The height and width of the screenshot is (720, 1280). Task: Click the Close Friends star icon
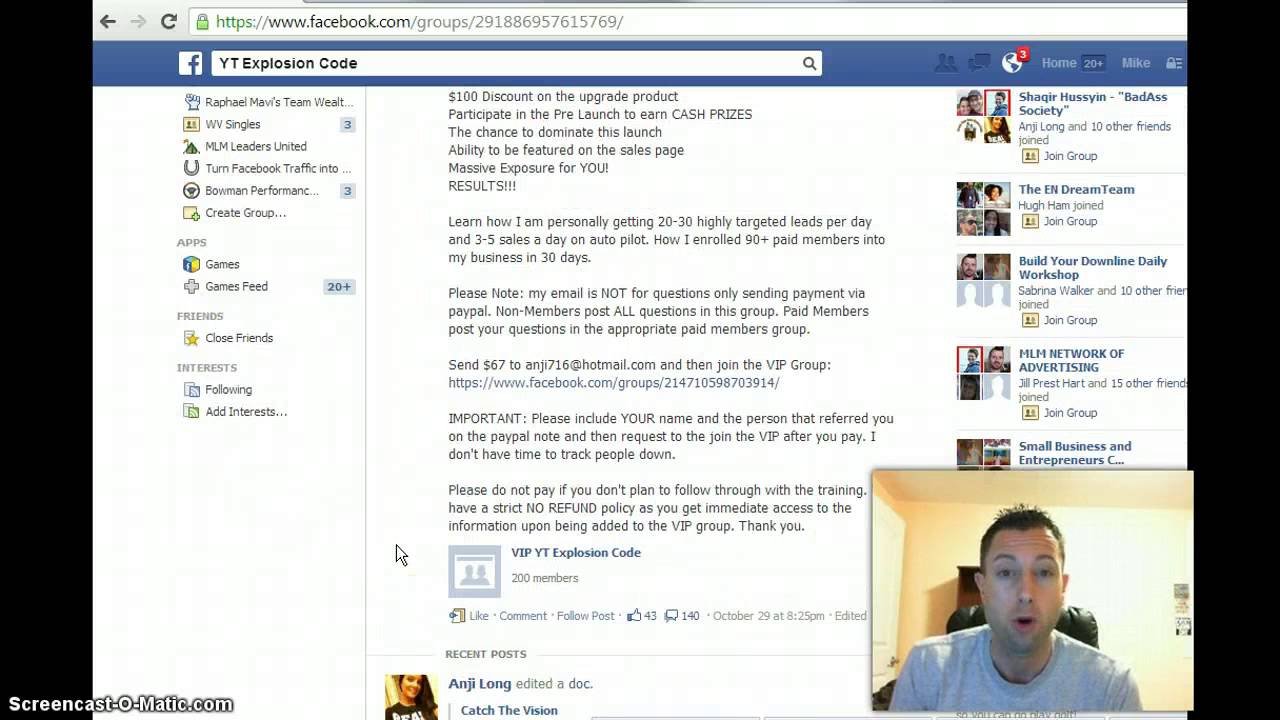(x=191, y=338)
